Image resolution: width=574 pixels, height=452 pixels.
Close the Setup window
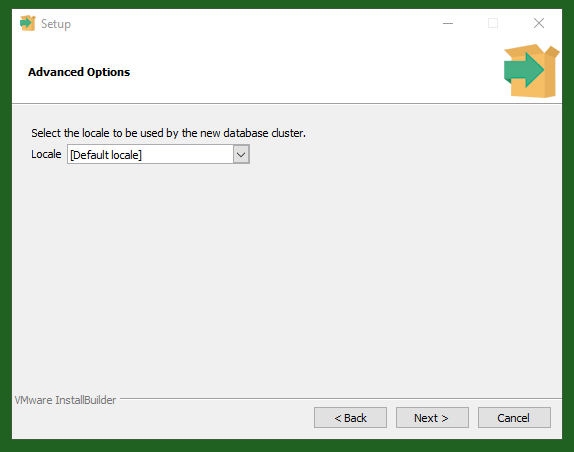[x=538, y=23]
